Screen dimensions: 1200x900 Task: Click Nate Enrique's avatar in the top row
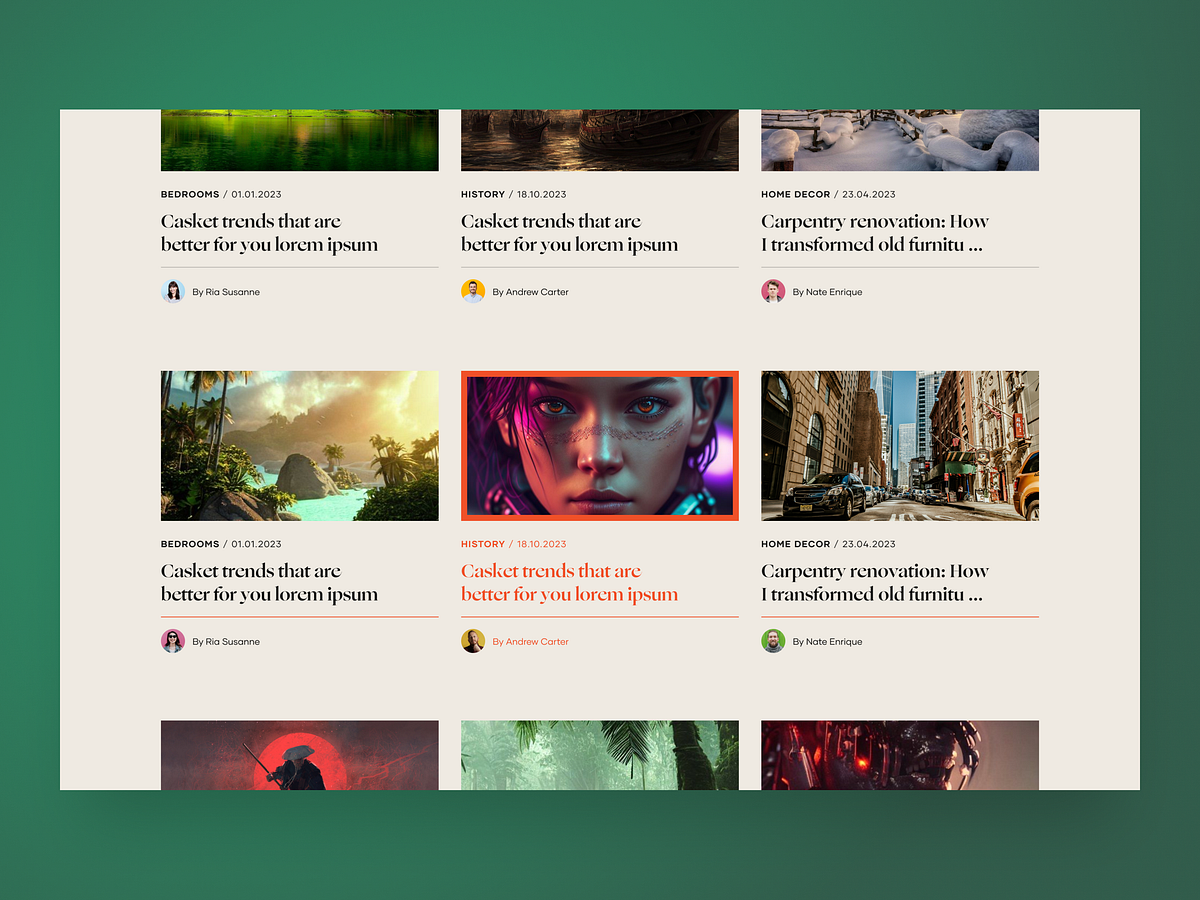tap(773, 291)
